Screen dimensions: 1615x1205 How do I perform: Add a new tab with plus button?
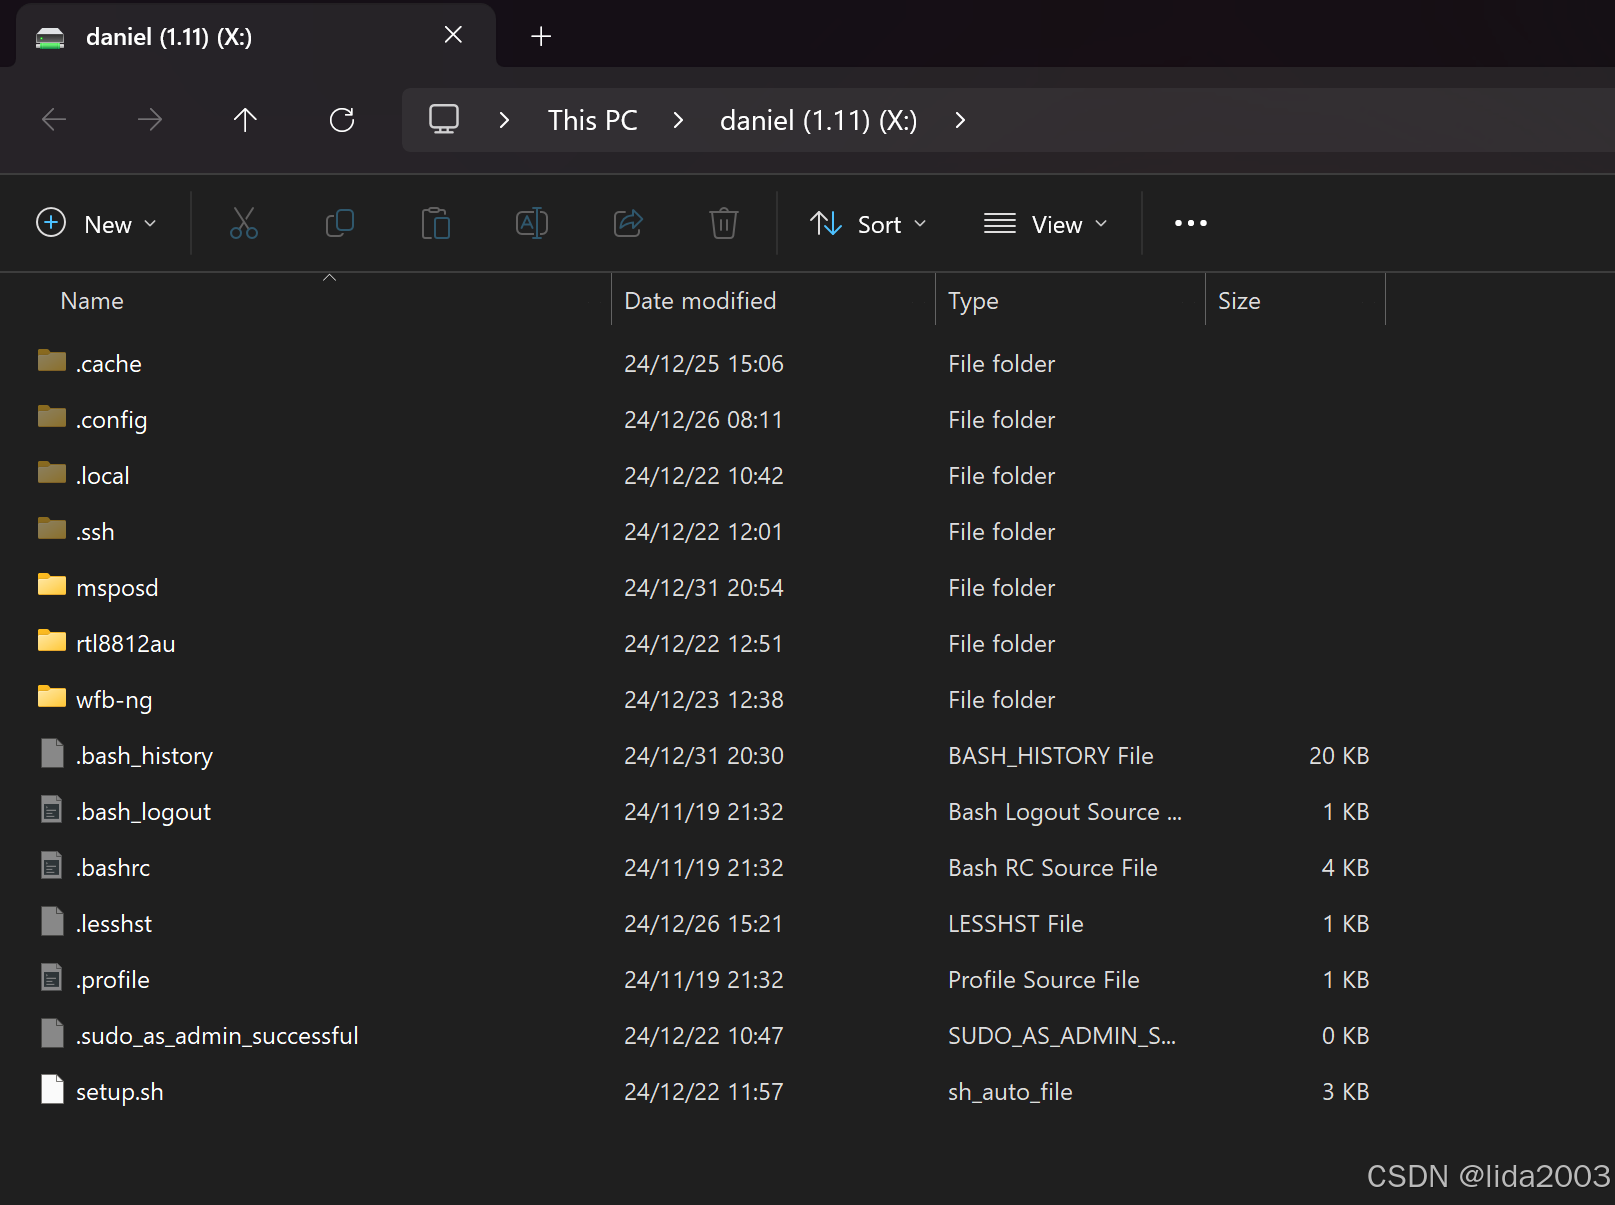coord(541,37)
